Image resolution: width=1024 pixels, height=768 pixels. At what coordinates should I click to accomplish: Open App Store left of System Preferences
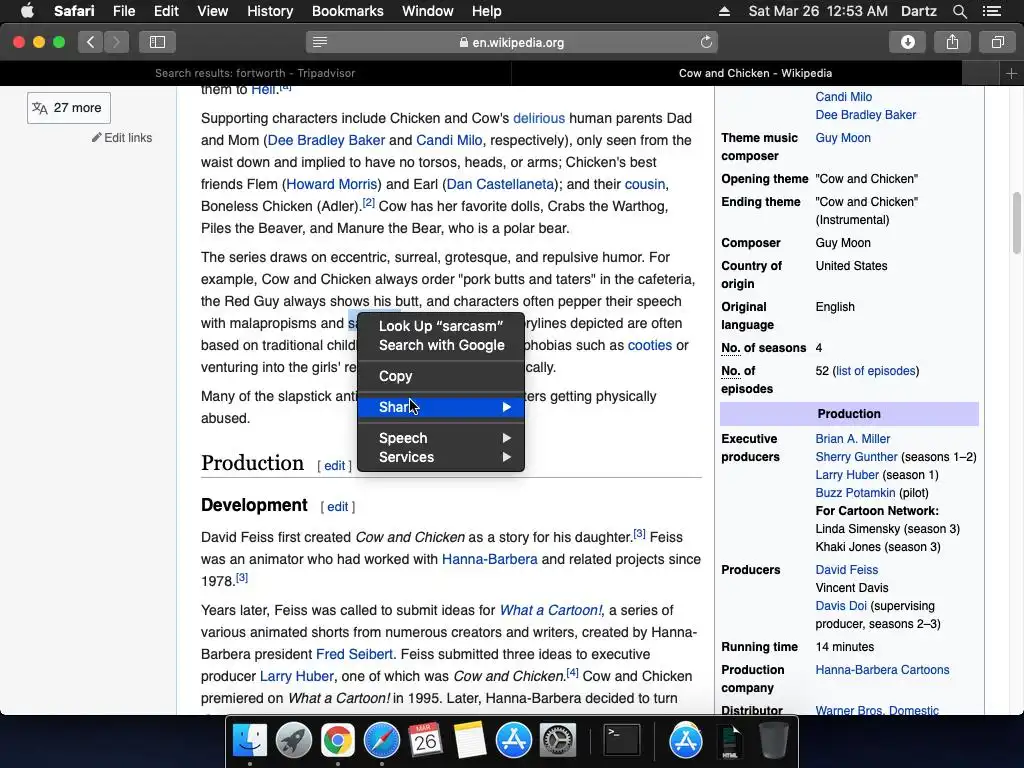pyautogui.click(x=513, y=741)
